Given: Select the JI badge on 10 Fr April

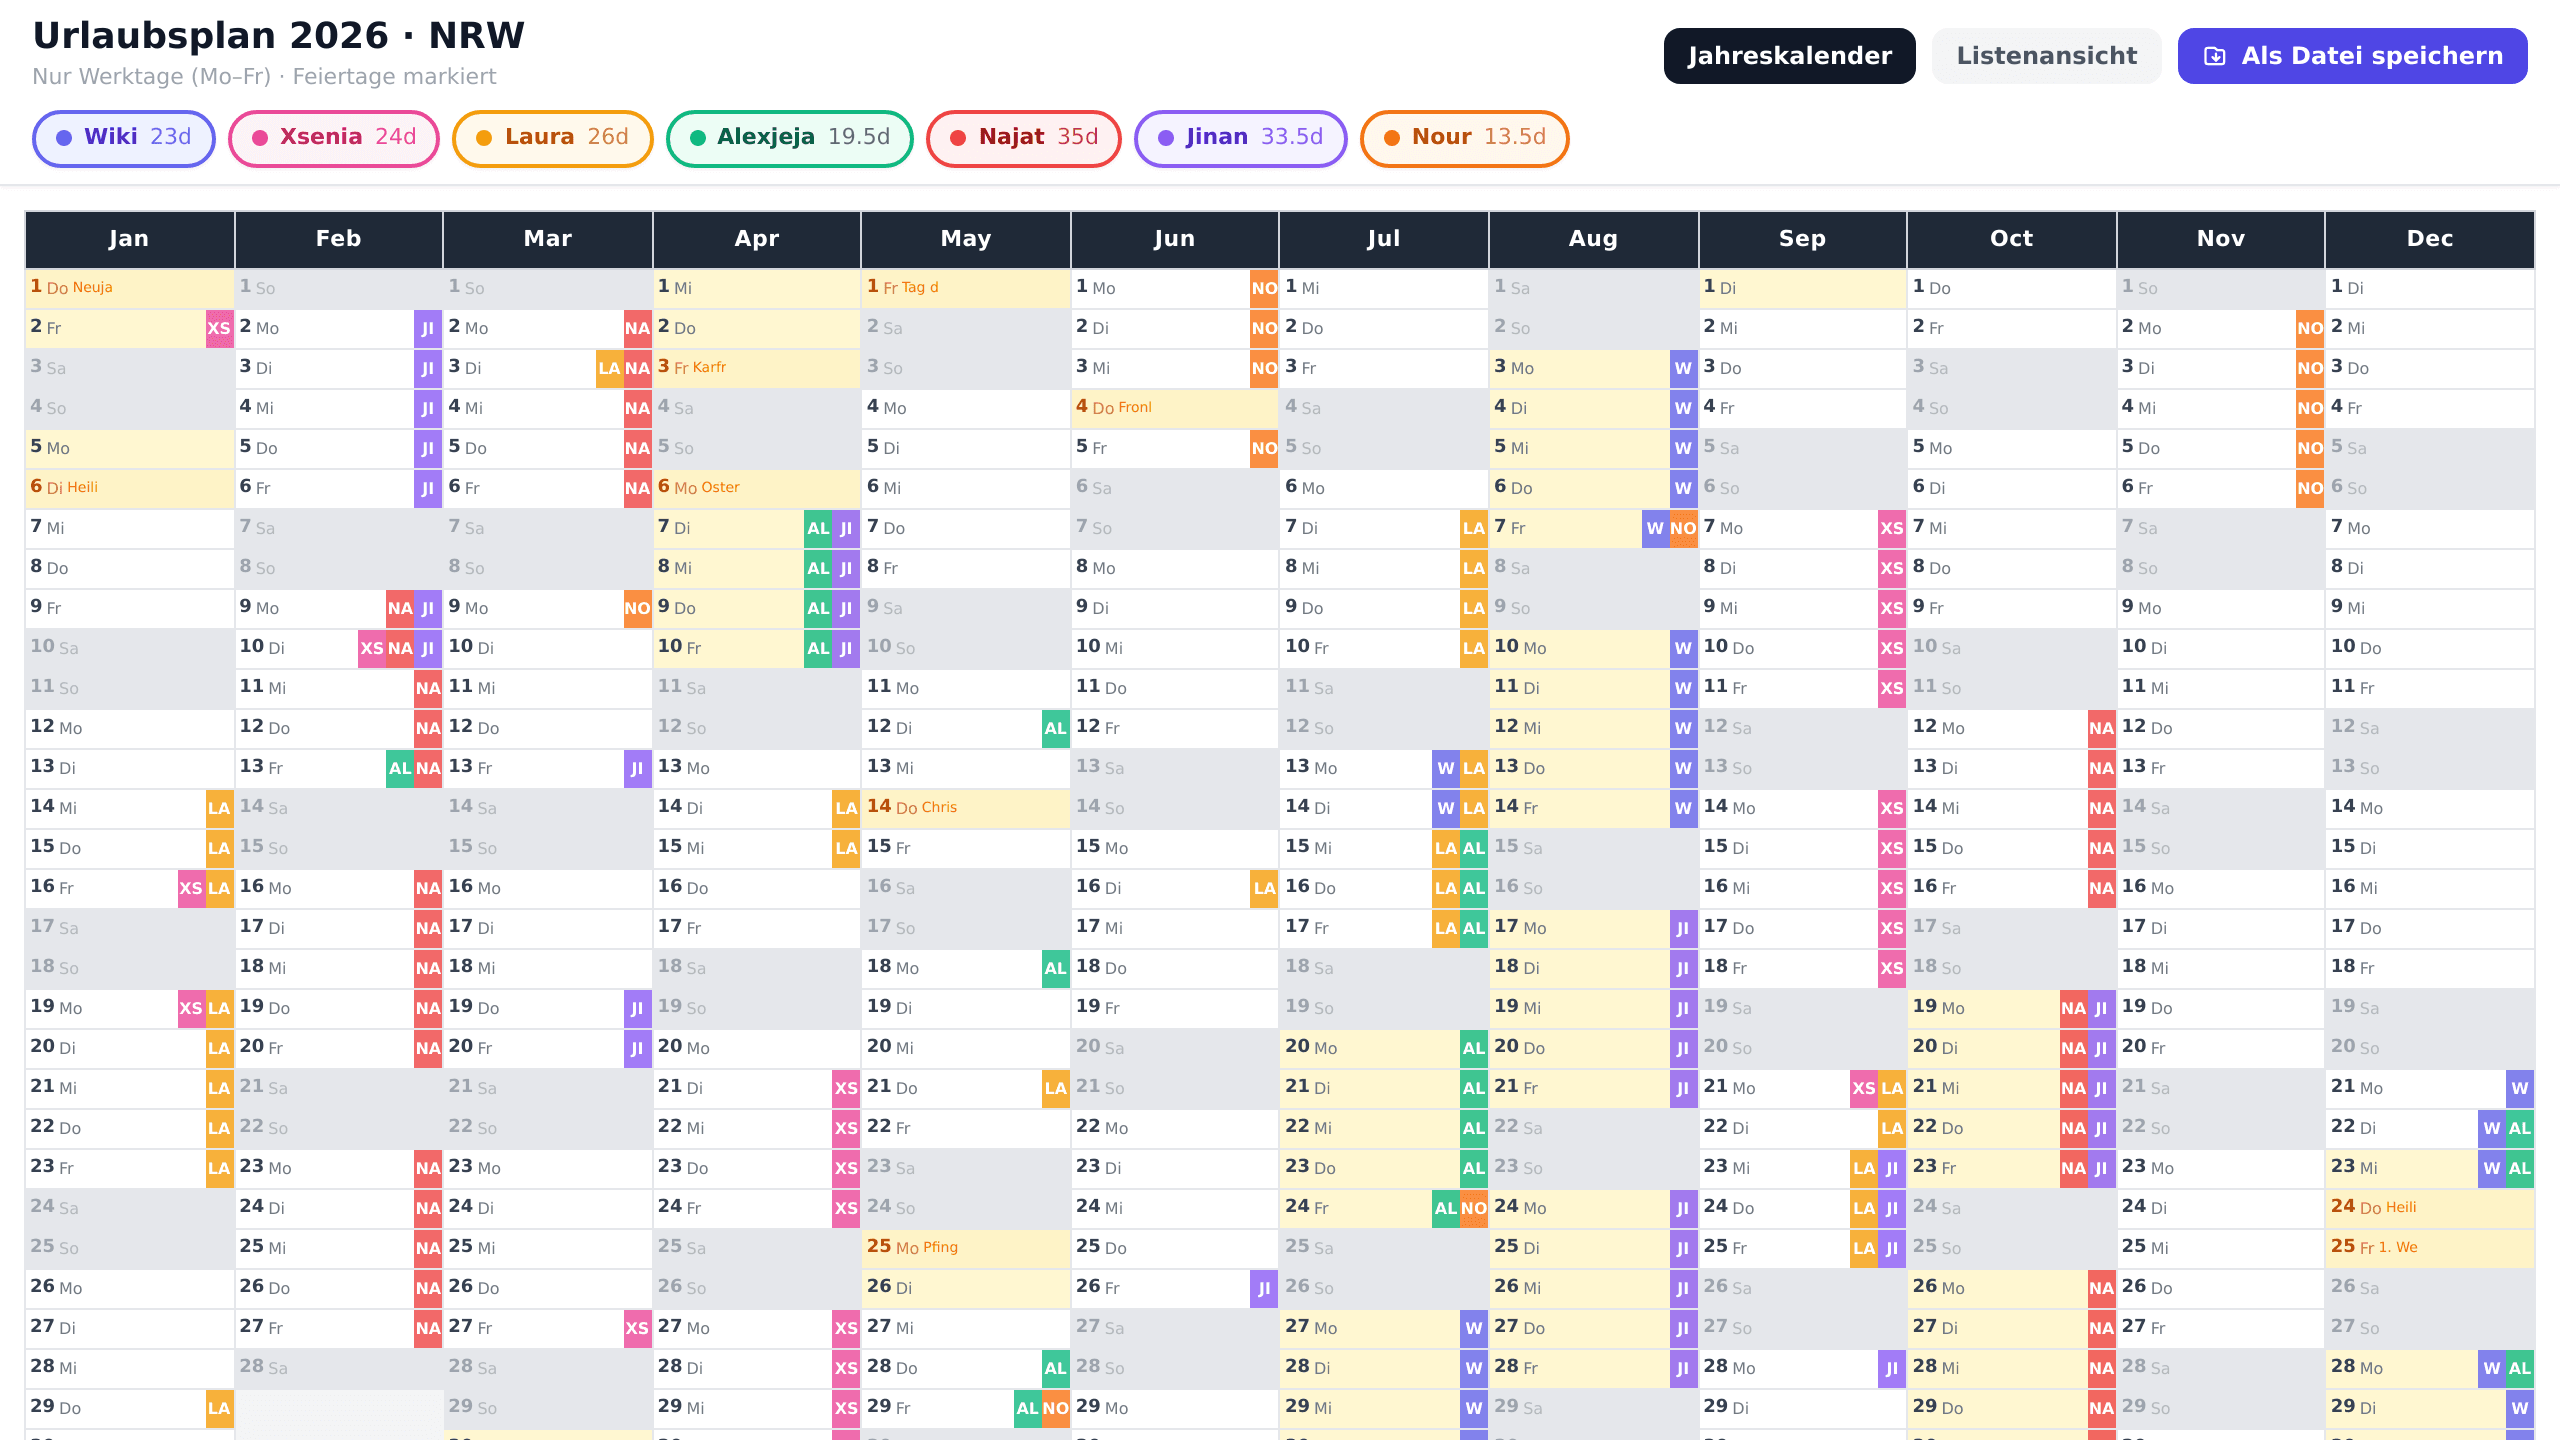Looking at the screenshot, I should click(846, 648).
